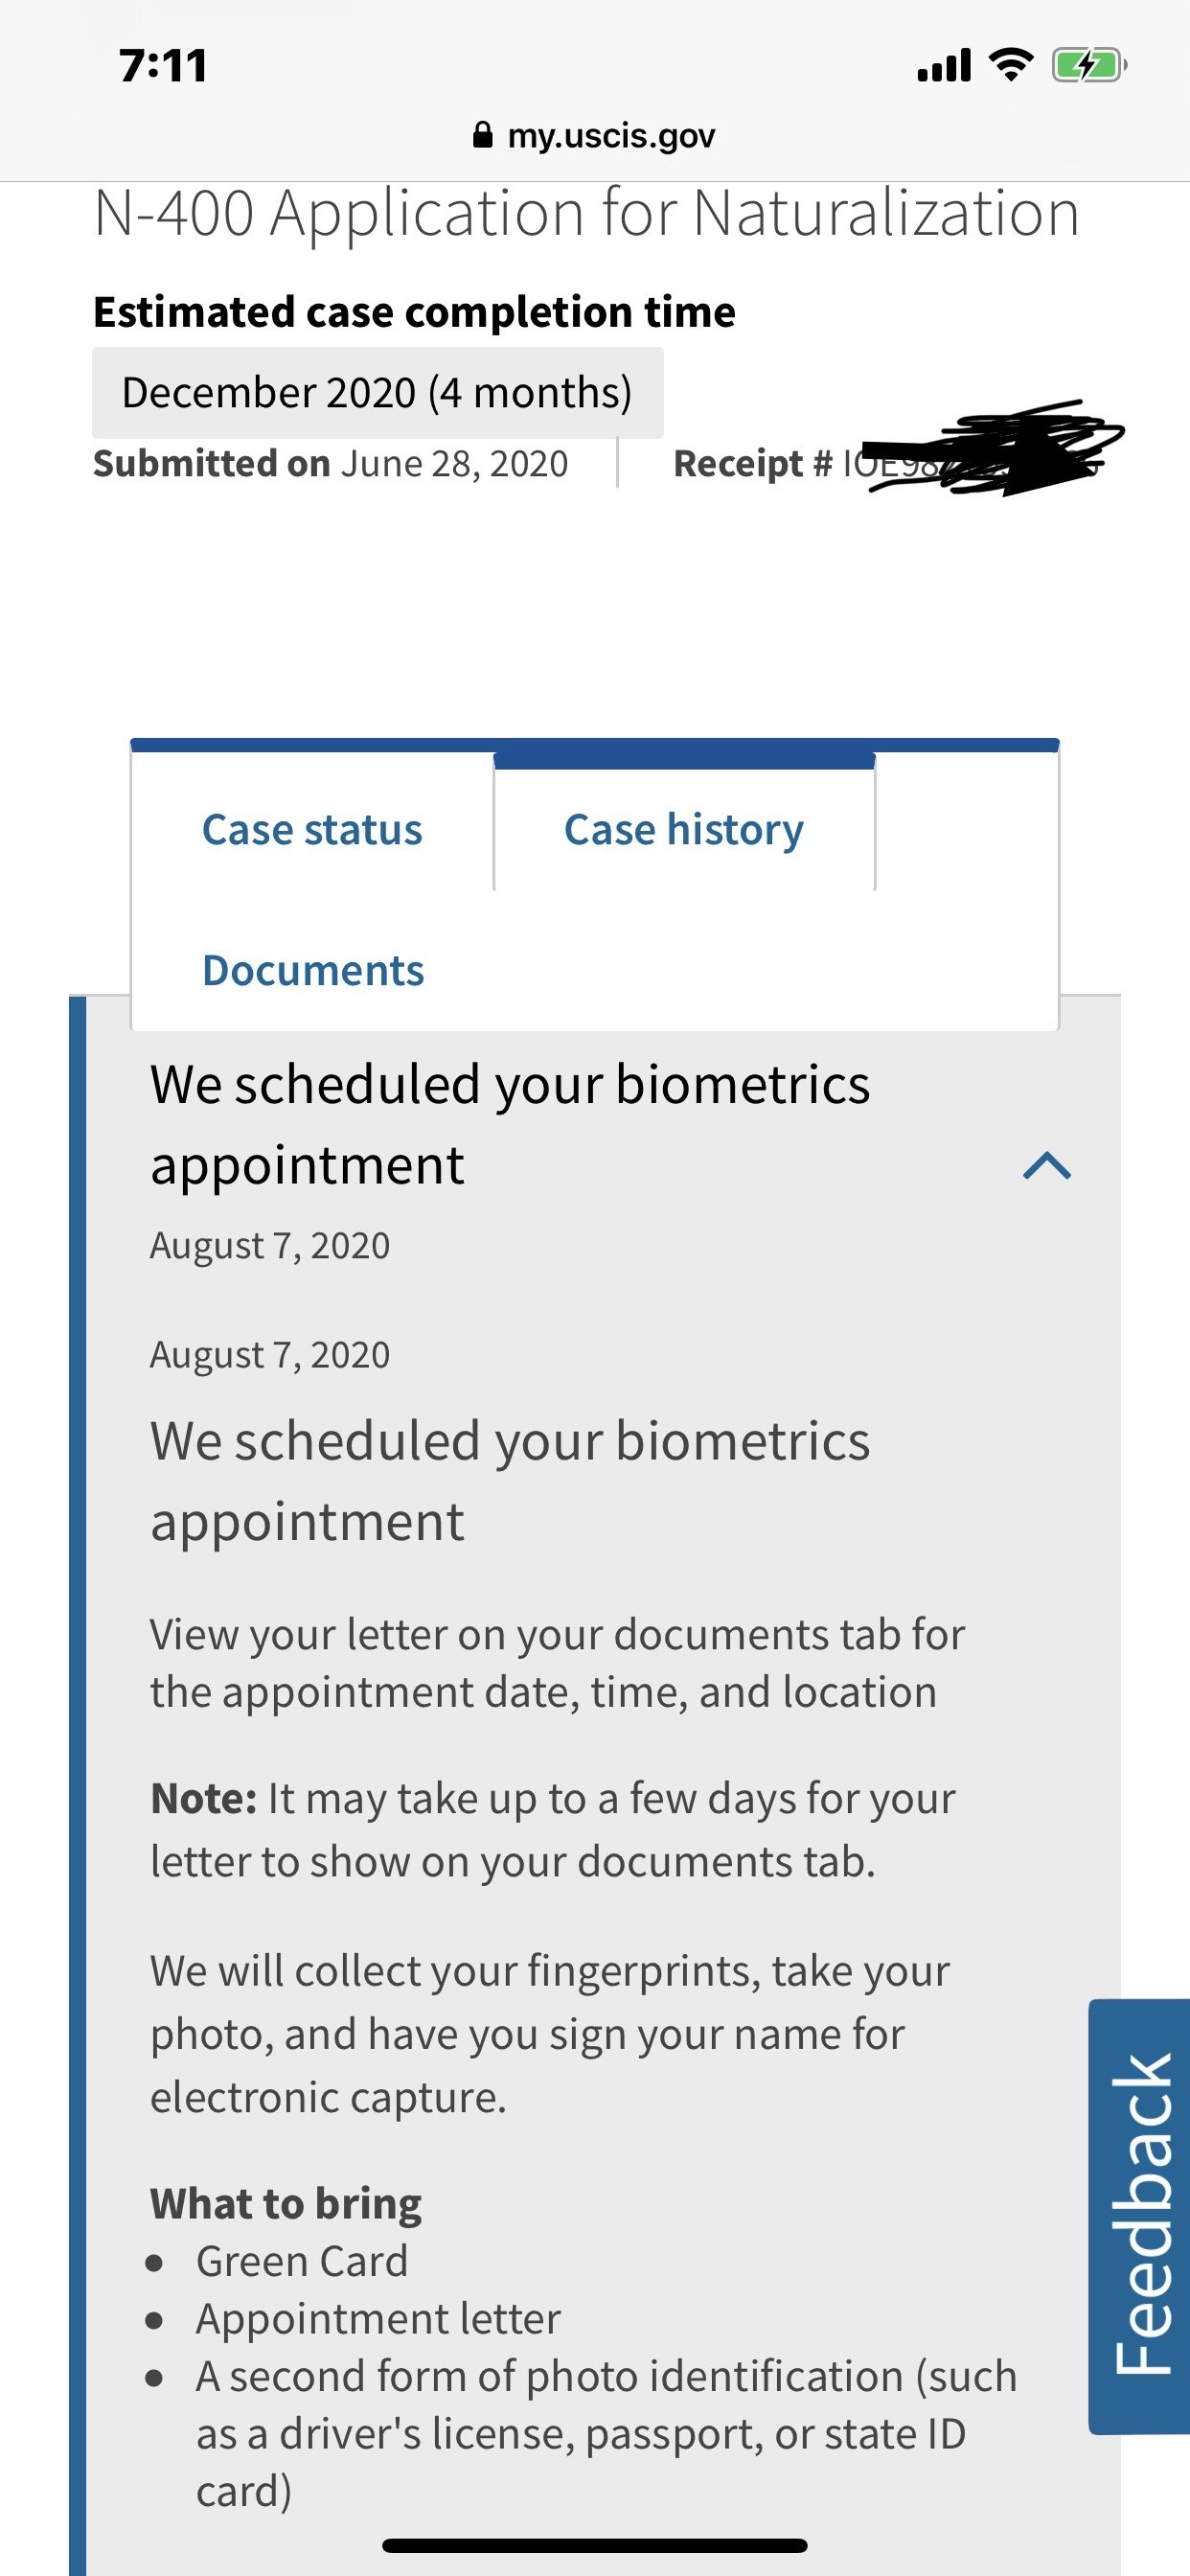Tap the battery charging icon
The image size is (1190, 2576).
point(1089,66)
